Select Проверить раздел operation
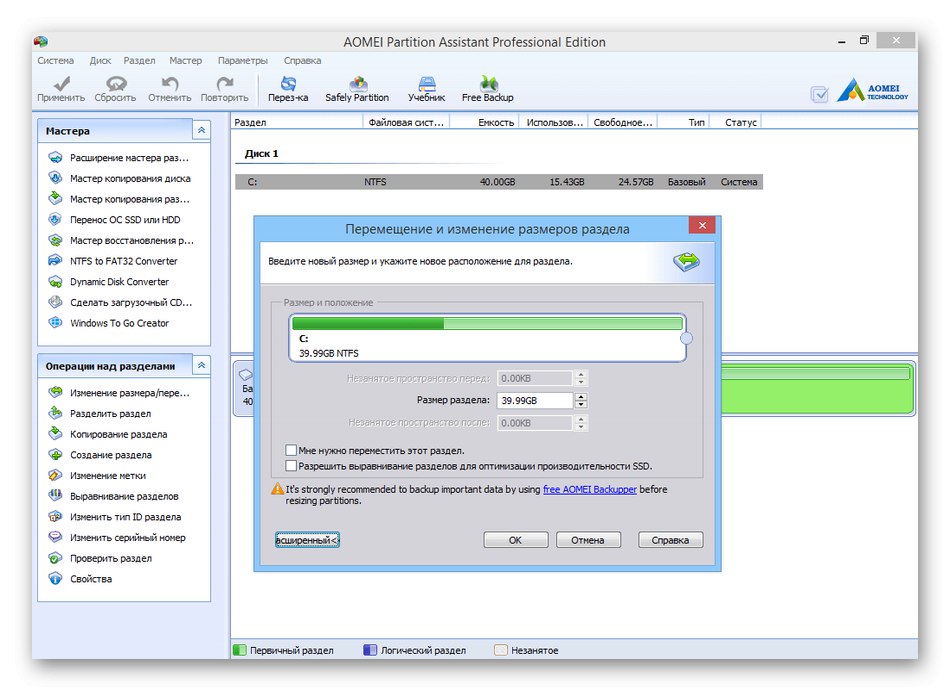This screenshot has height=691, width=950. [x=101, y=558]
